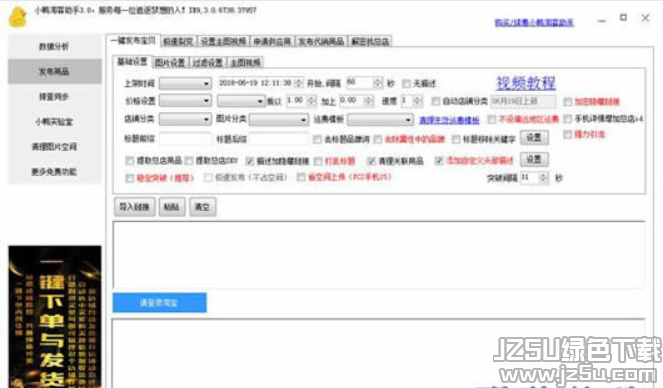663x388 pixels.
Task: Toggle the 自动店铺分类 checkbox
Action: tap(436, 101)
